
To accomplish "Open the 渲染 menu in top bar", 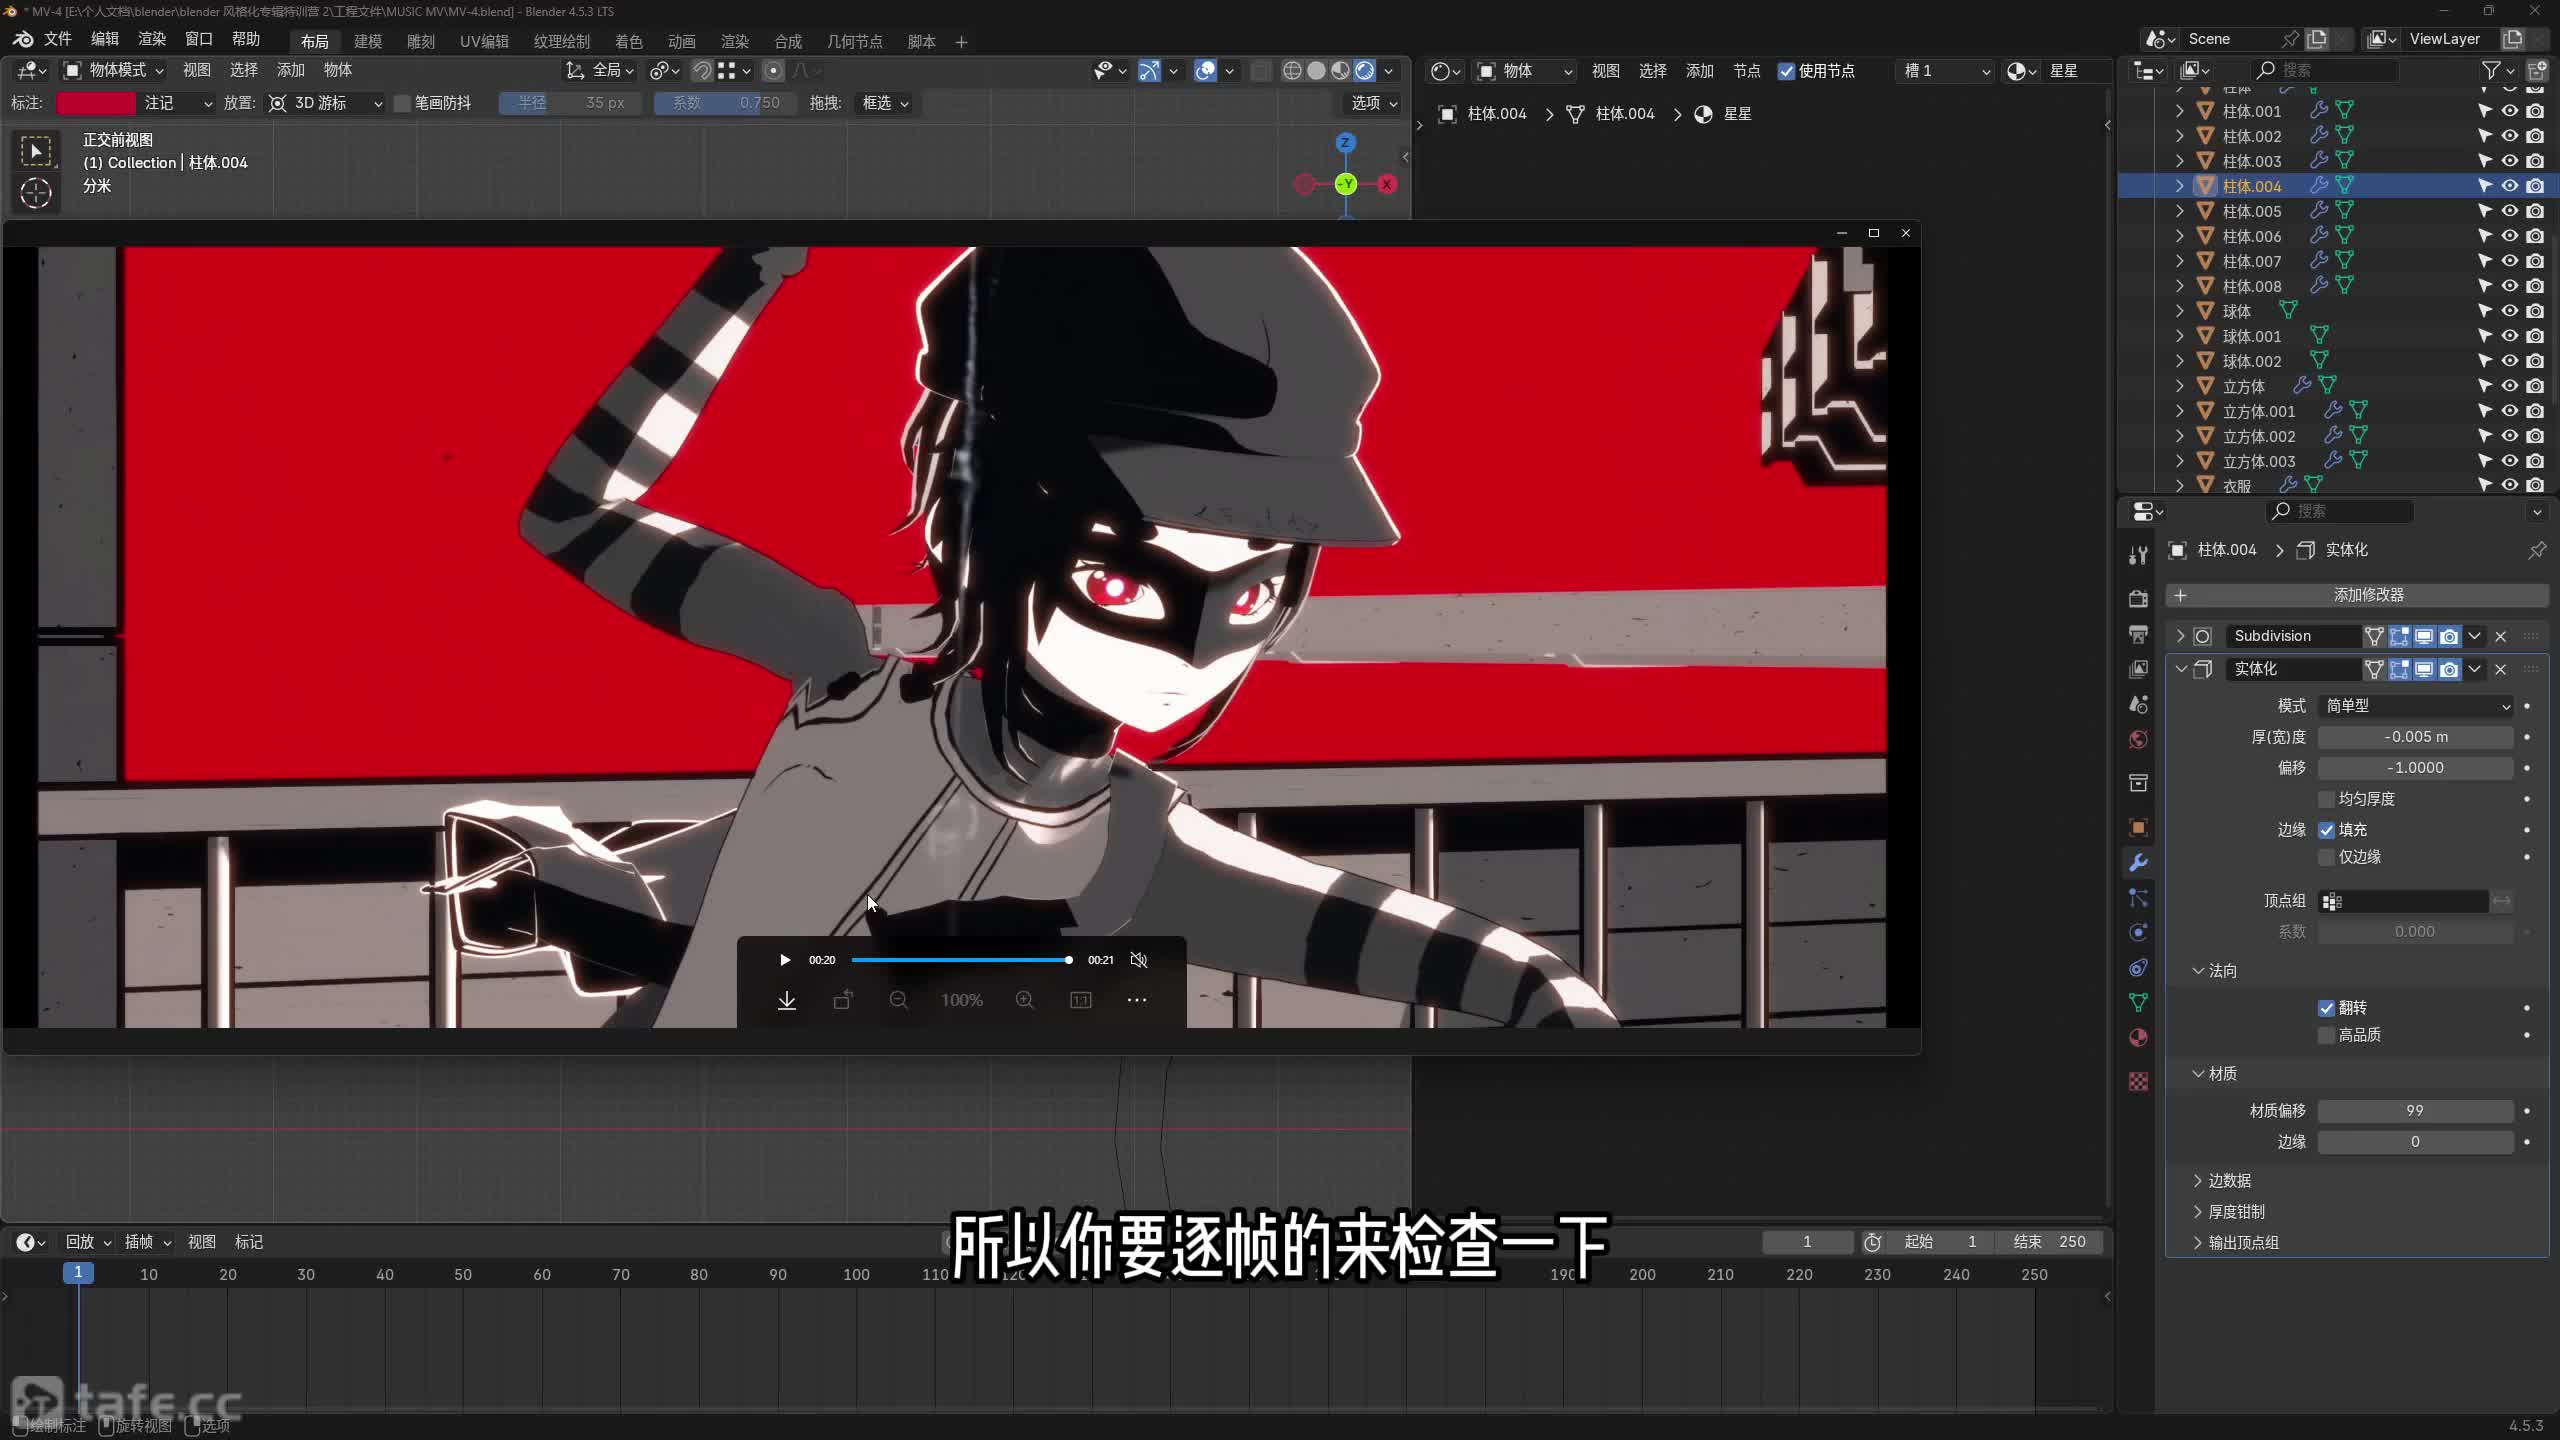I will (152, 39).
